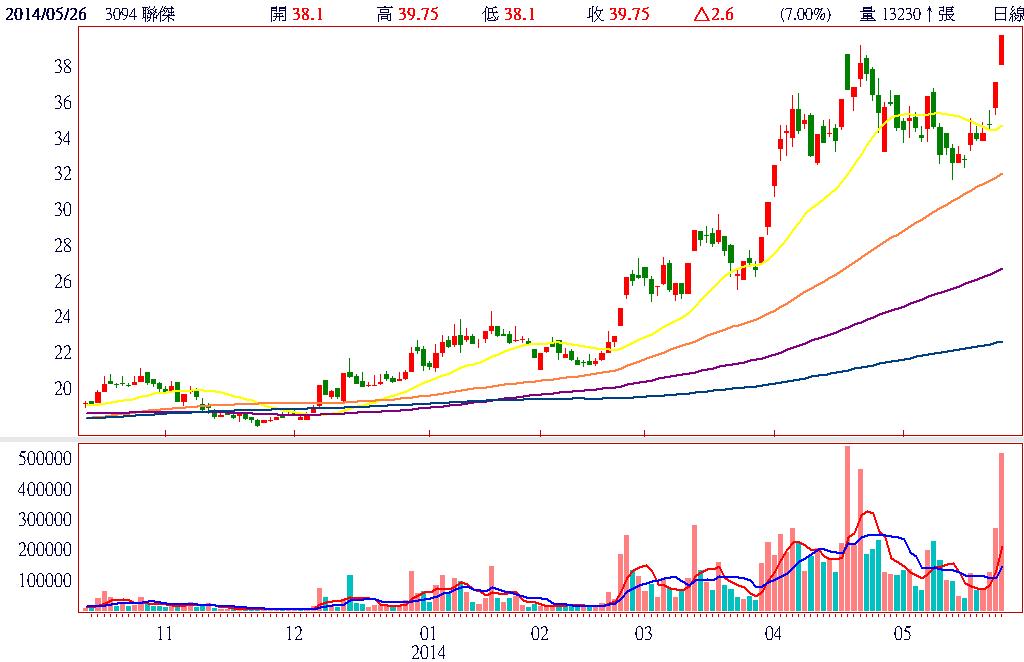This screenshot has height=662, width=1024.
Task: Click the closing price 收 39.75
Action: 618,14
